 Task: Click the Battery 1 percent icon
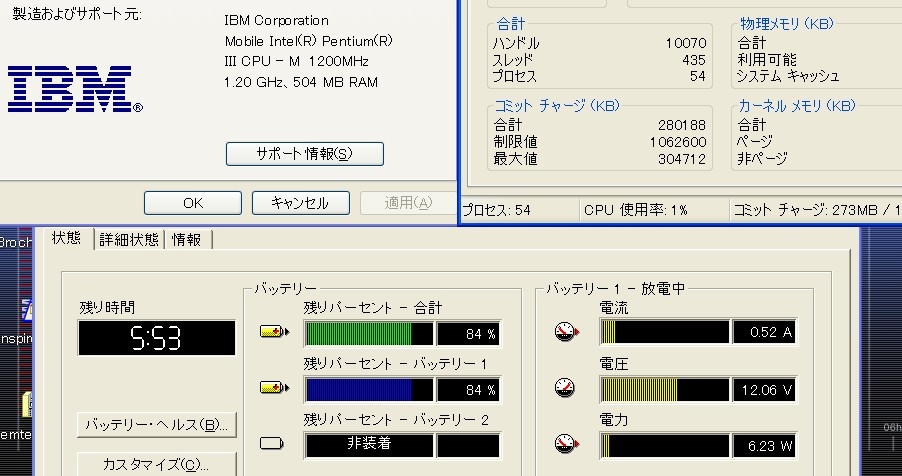[274, 388]
